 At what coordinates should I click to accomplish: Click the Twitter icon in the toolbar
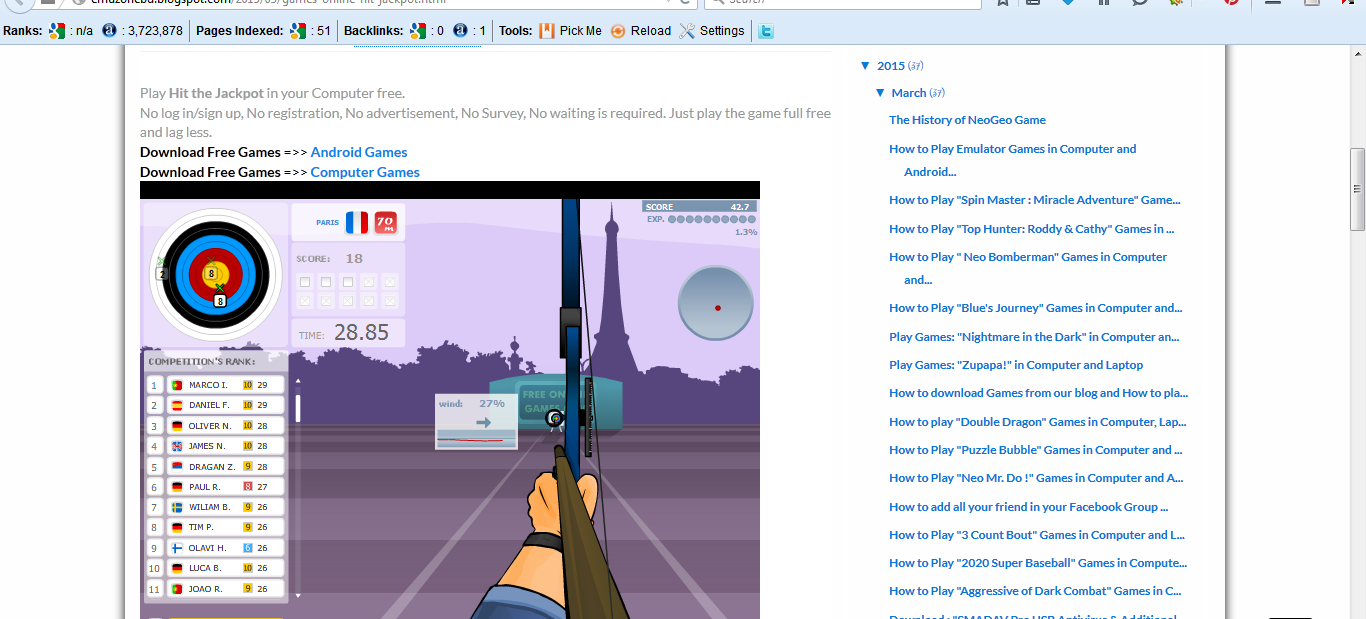tap(765, 31)
